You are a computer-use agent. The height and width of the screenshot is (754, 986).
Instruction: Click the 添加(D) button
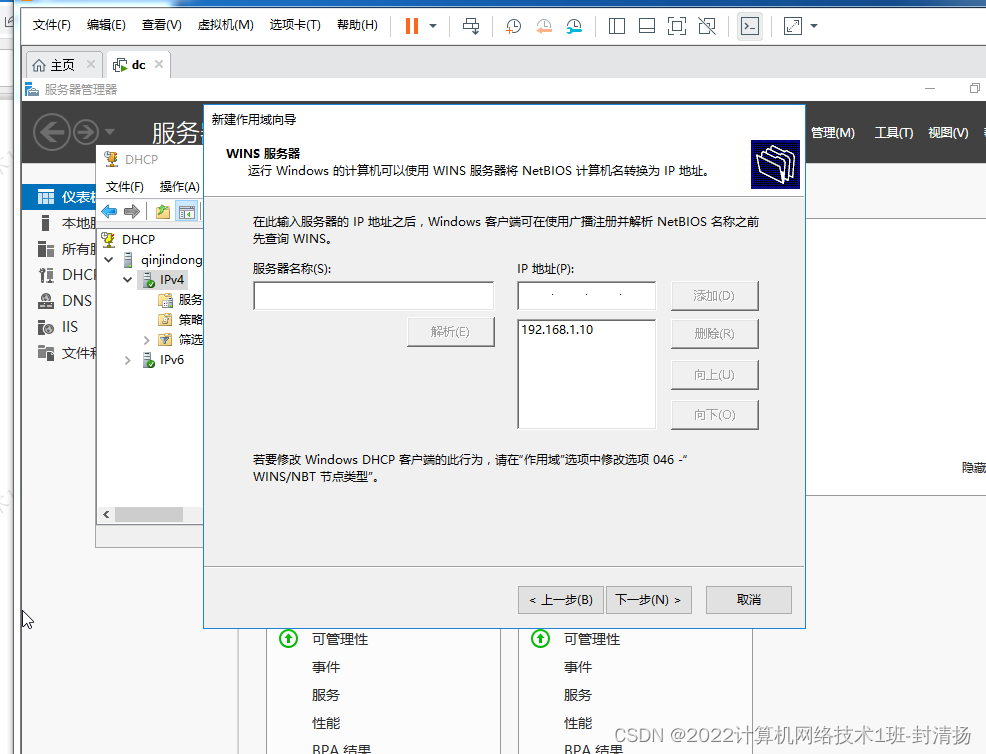click(714, 296)
